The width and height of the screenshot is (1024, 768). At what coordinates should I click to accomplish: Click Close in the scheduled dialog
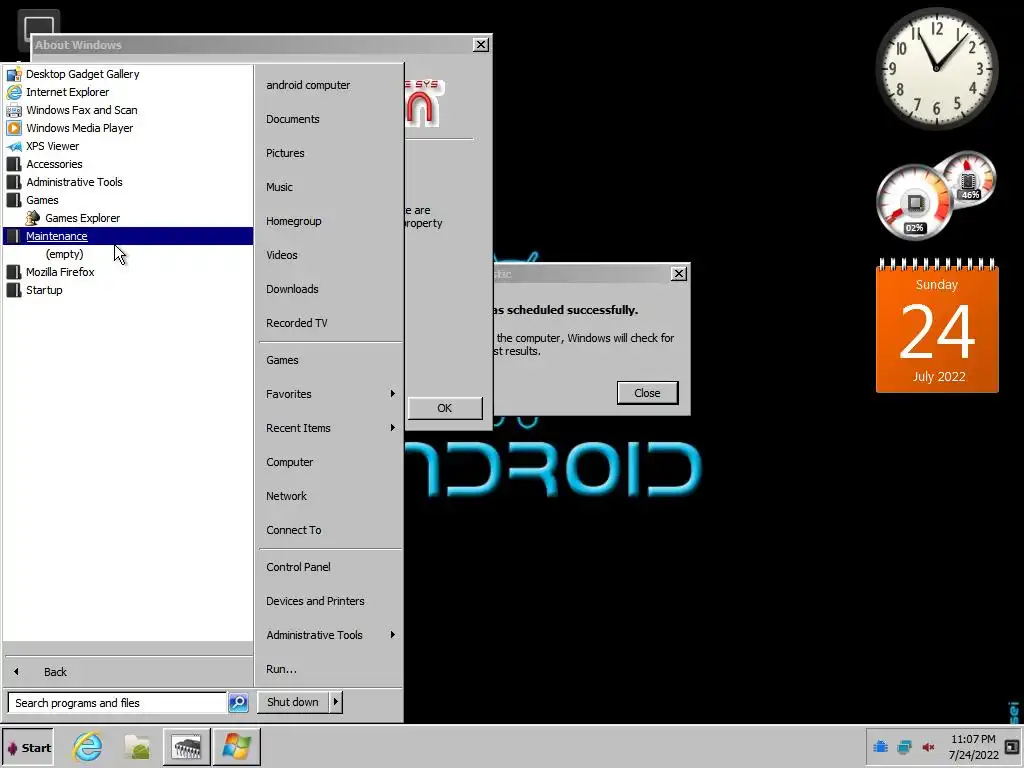click(647, 392)
